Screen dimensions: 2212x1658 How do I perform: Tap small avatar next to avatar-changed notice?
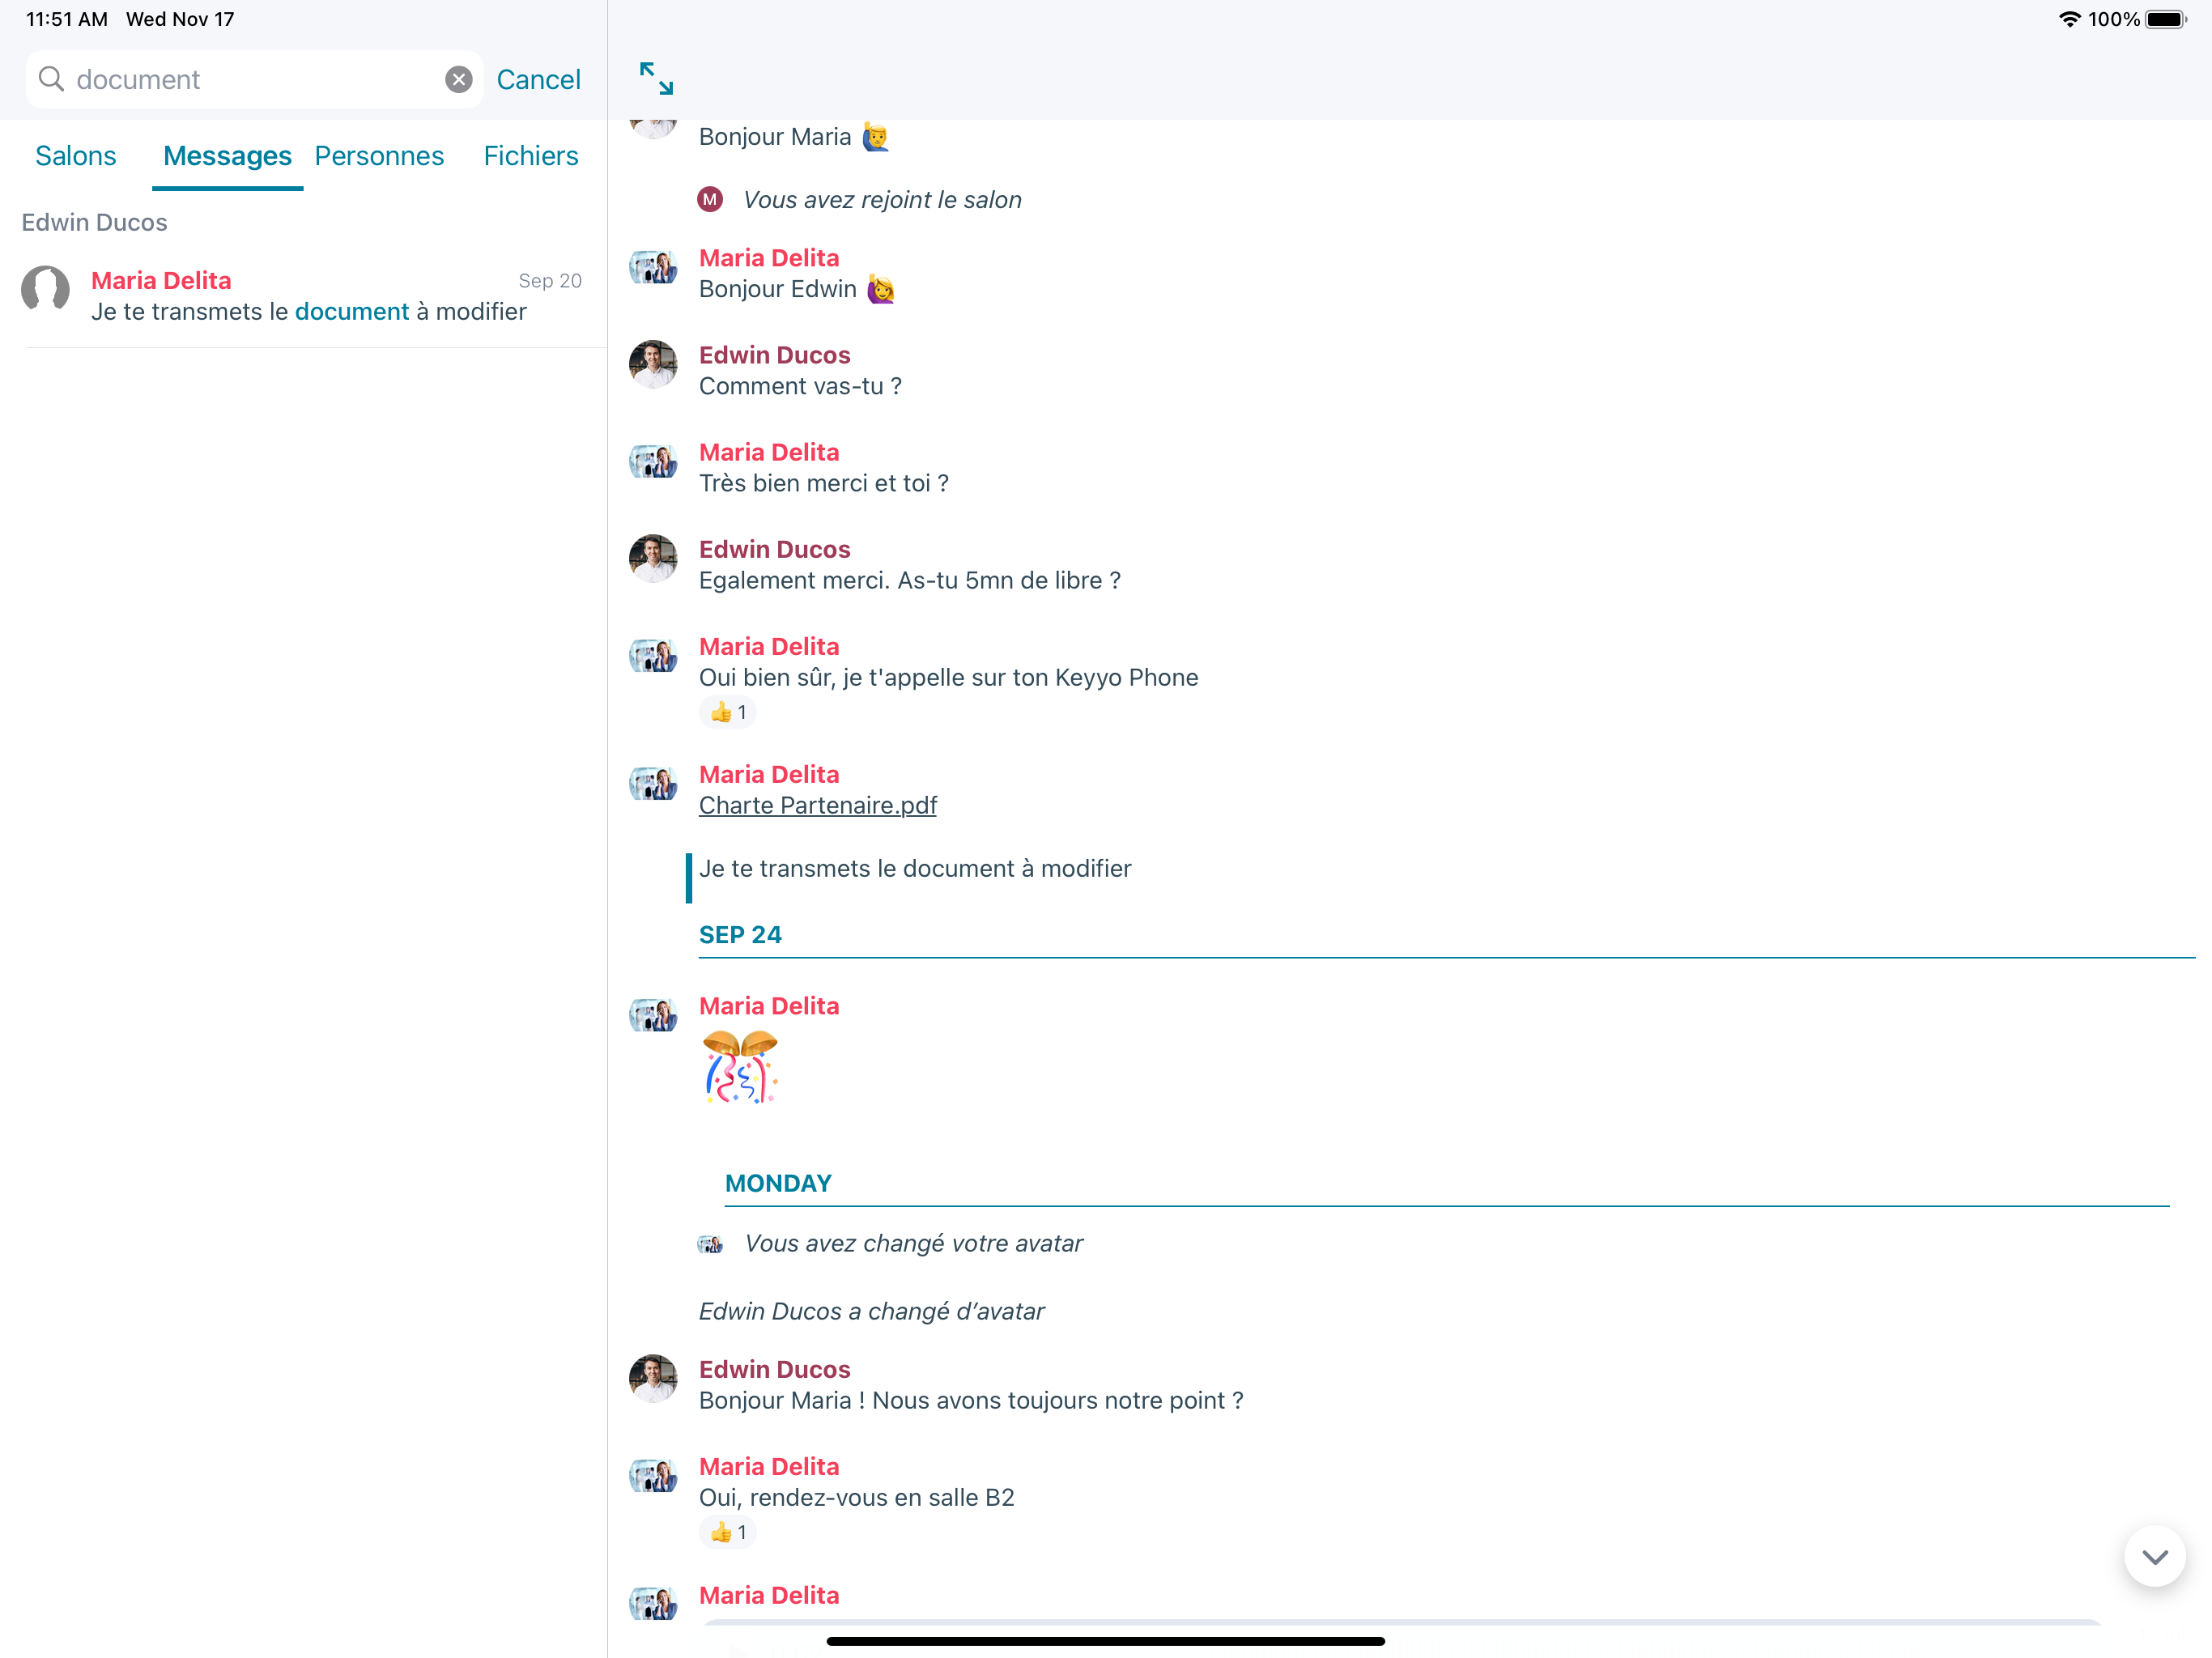710,1244
